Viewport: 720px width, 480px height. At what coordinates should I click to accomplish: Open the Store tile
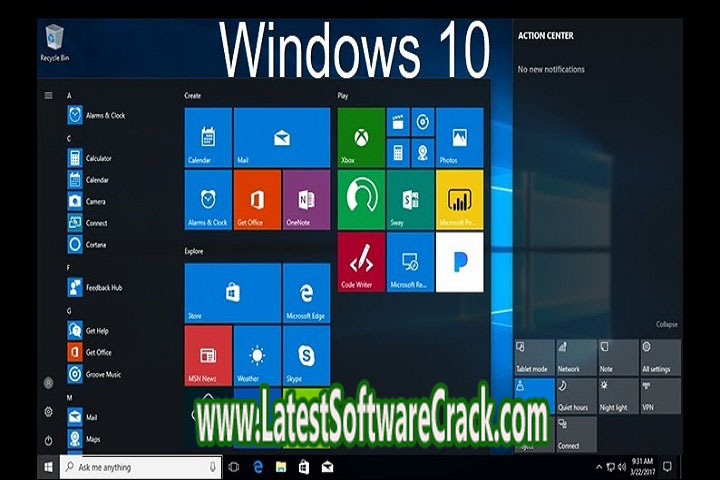click(232, 294)
